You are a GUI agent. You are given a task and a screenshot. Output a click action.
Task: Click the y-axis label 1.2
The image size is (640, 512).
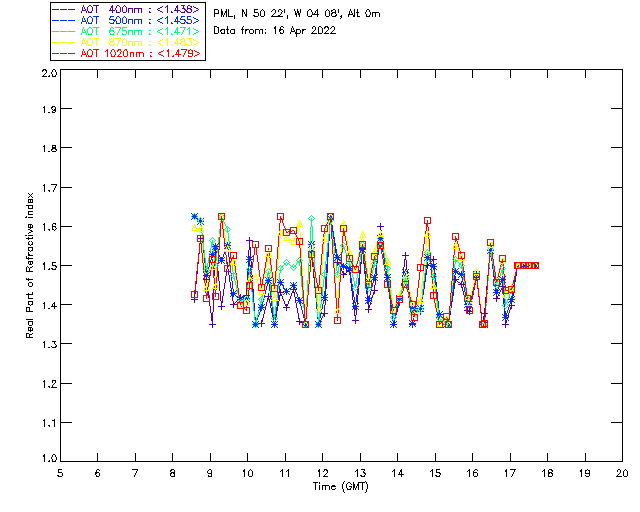[49, 384]
